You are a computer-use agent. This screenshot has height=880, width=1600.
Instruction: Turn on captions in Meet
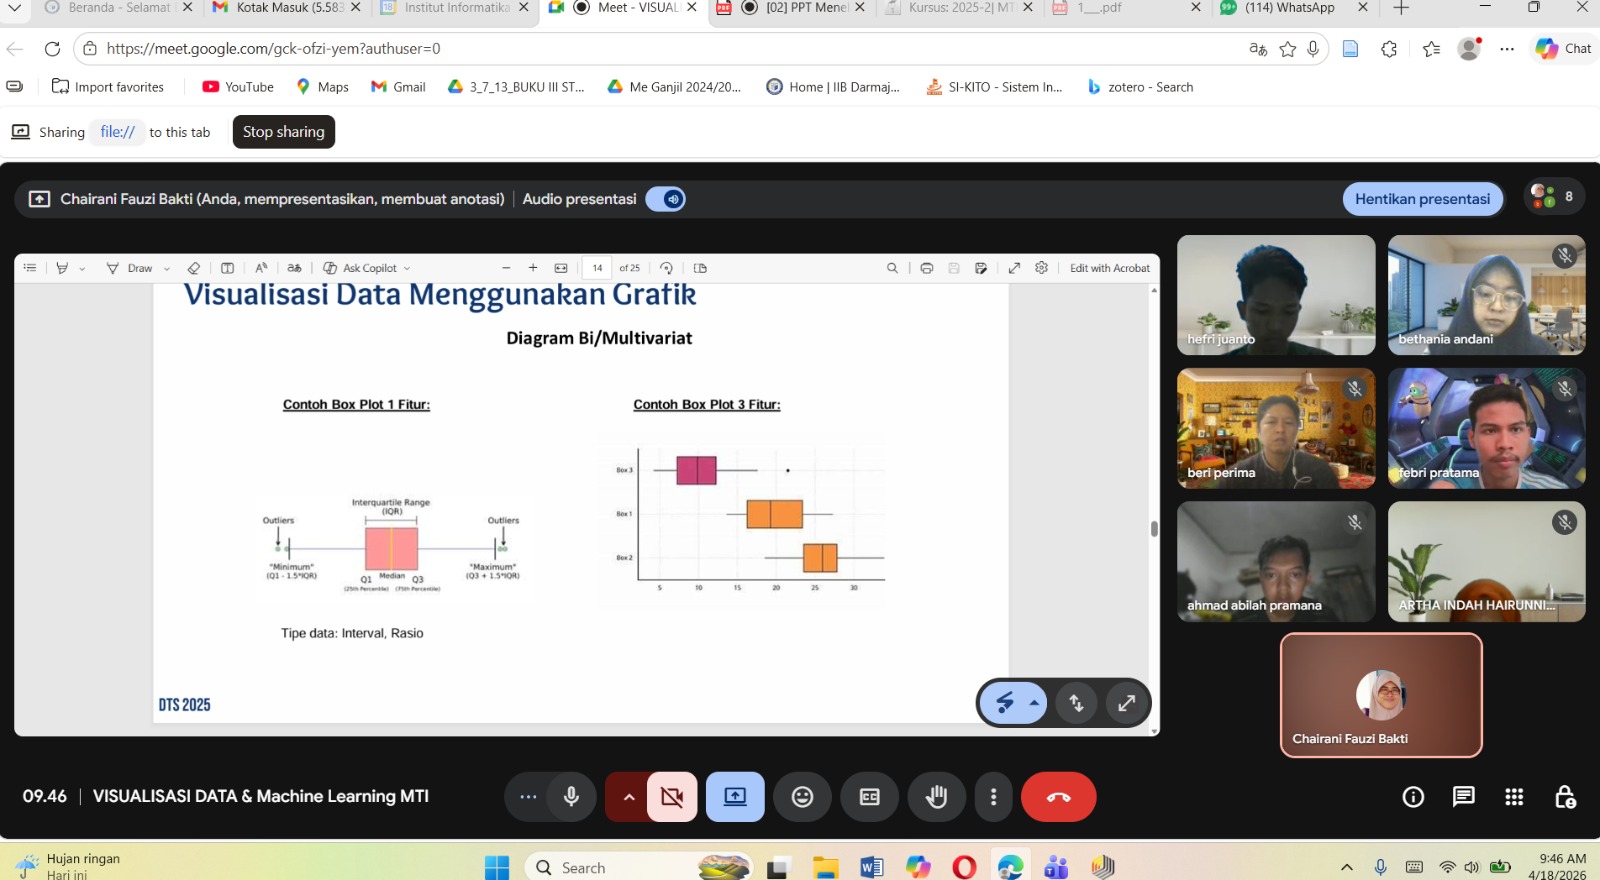pyautogui.click(x=870, y=797)
